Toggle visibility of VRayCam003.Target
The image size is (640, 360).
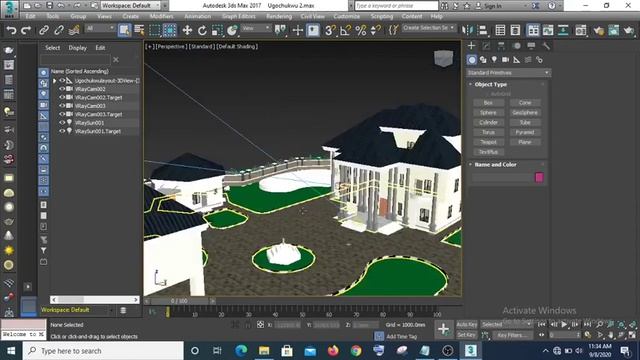pos(62,114)
